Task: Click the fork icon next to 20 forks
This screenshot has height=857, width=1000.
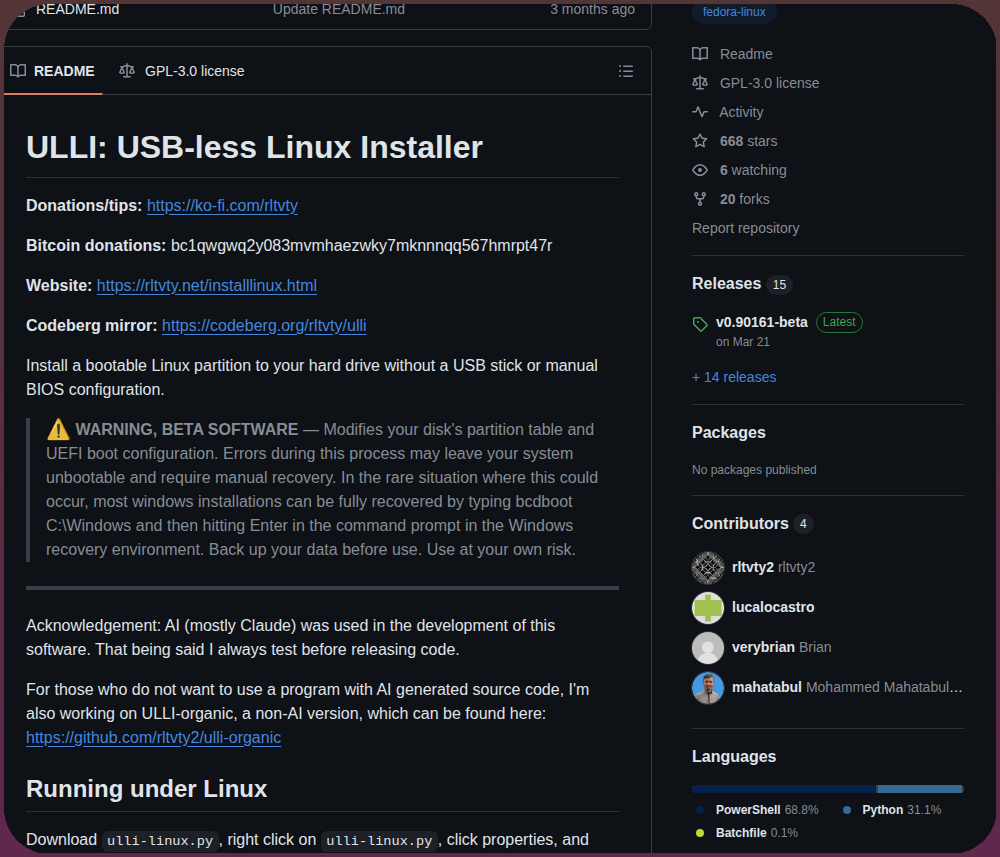Action: click(700, 199)
